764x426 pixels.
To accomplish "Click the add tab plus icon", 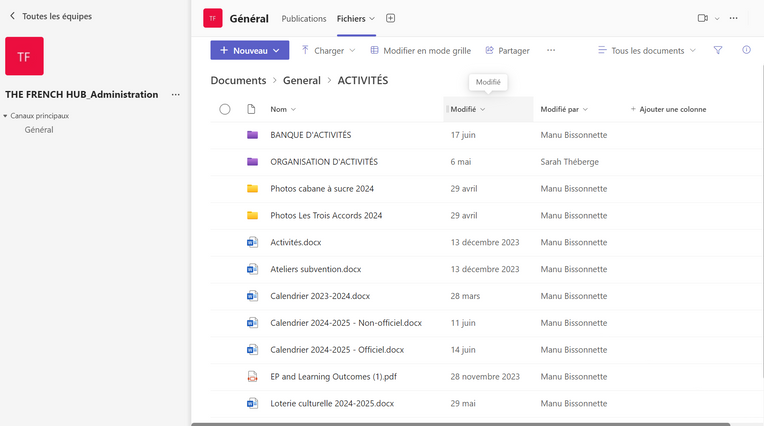I will click(x=391, y=18).
